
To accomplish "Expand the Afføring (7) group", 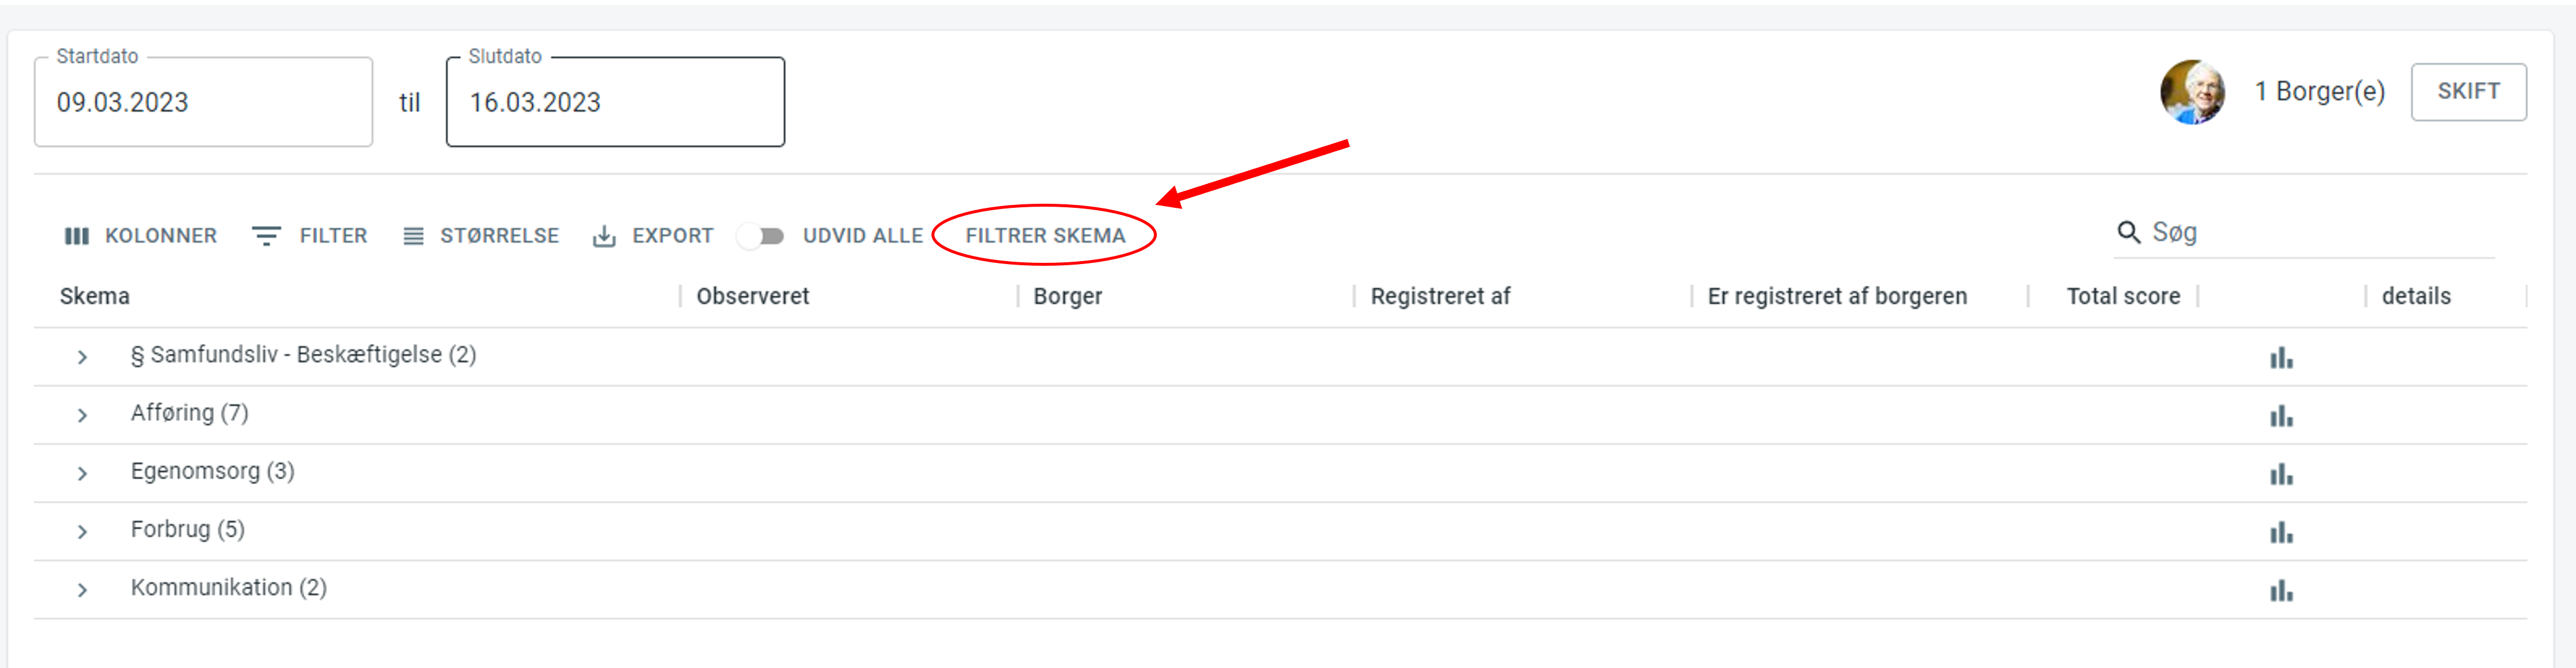I will 82,415.
